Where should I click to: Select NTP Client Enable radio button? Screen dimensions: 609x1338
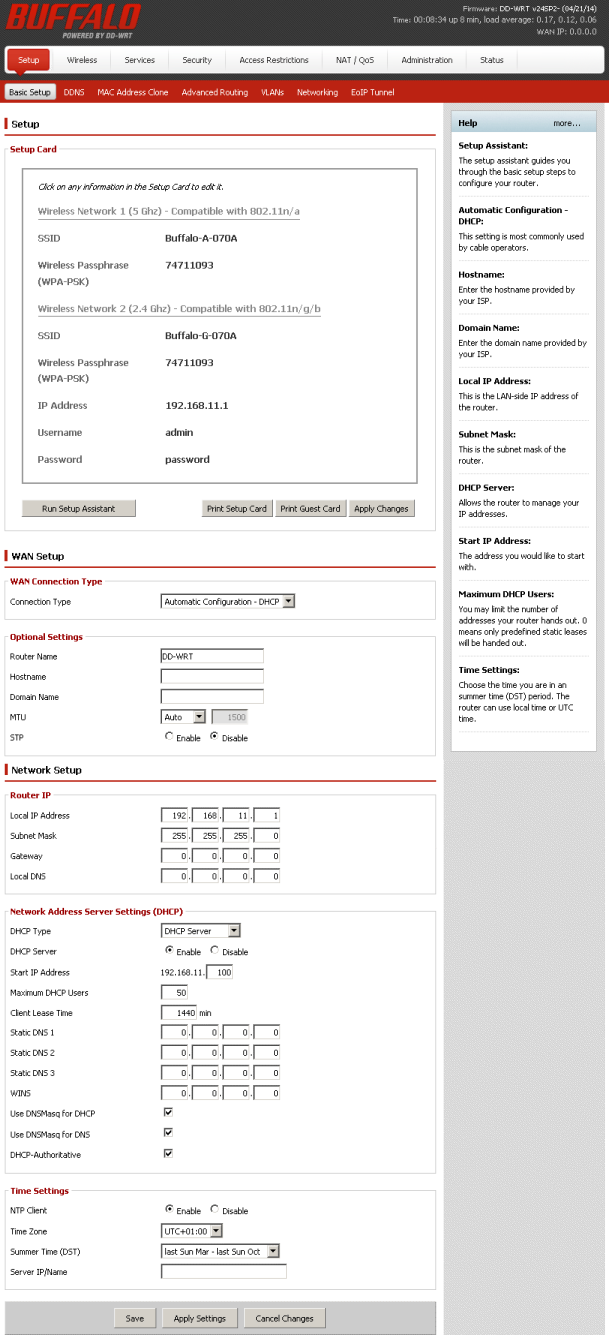tap(168, 1210)
